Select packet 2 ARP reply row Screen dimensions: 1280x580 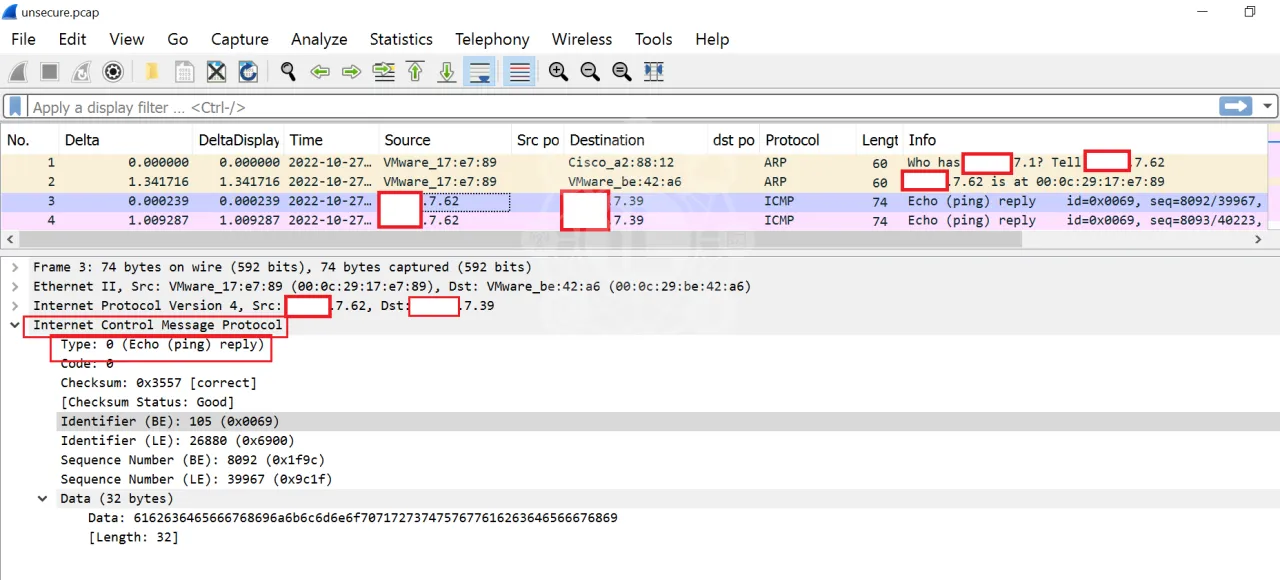click(634, 182)
